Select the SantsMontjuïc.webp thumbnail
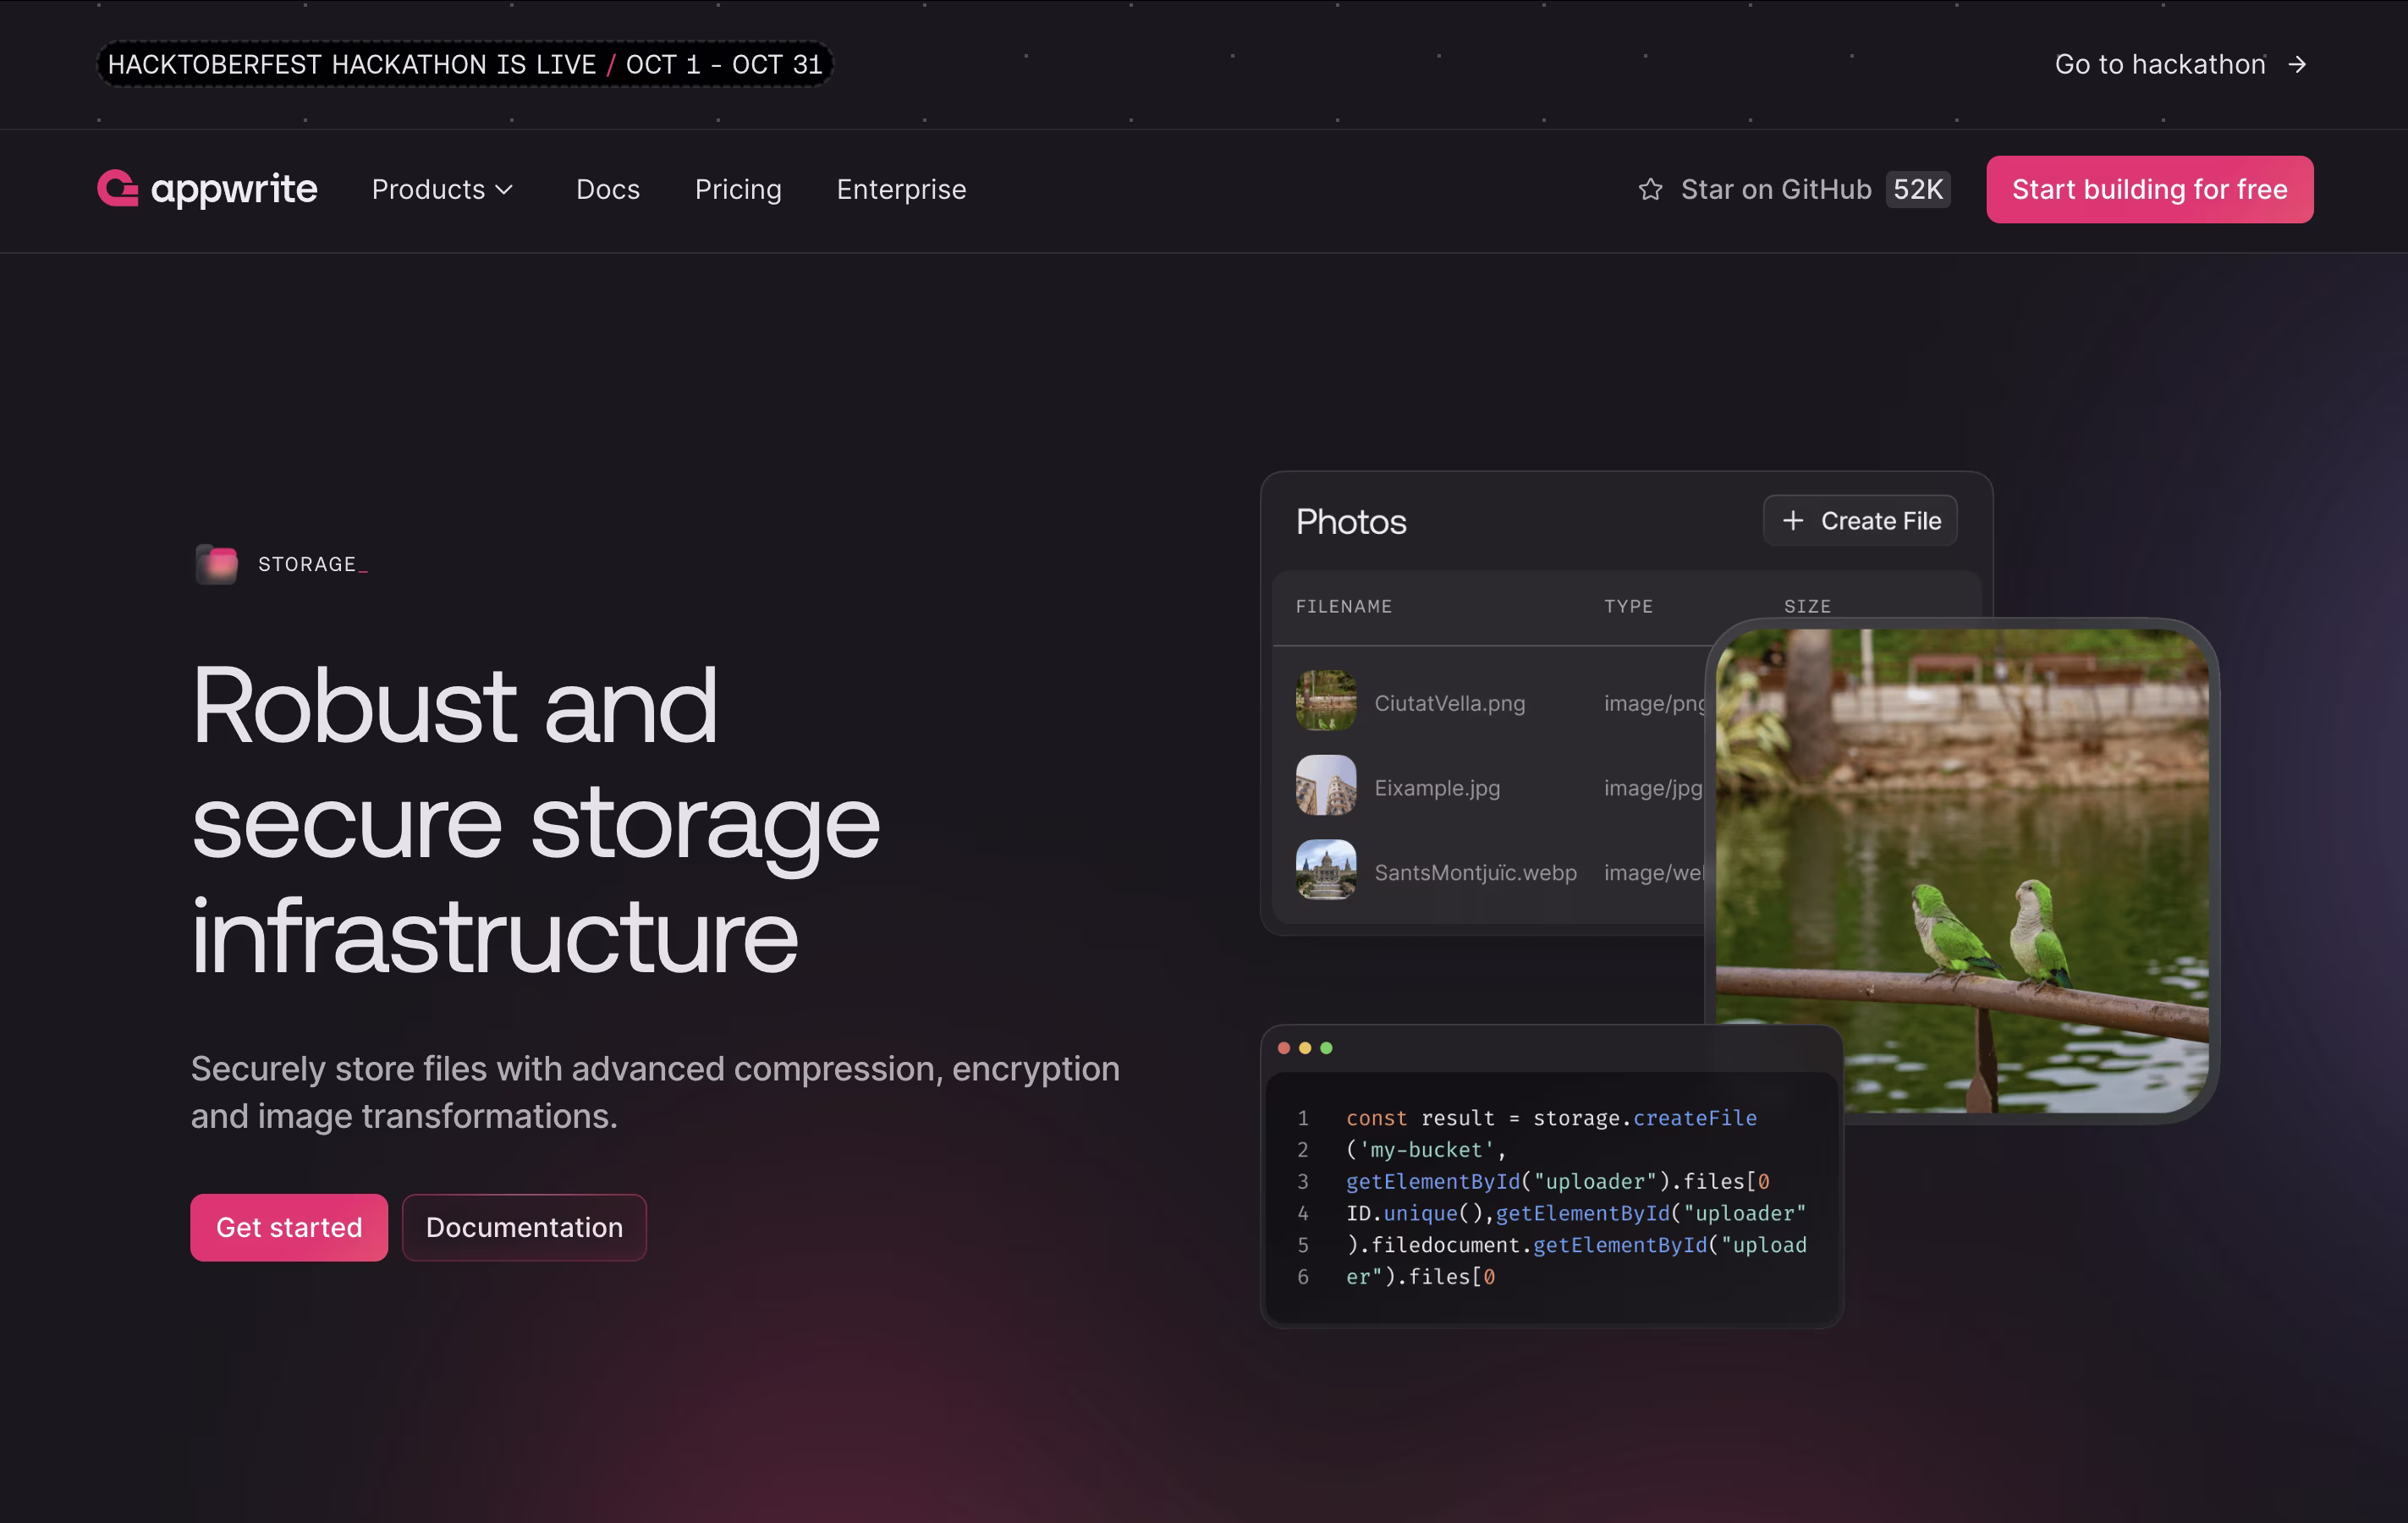 point(1326,869)
